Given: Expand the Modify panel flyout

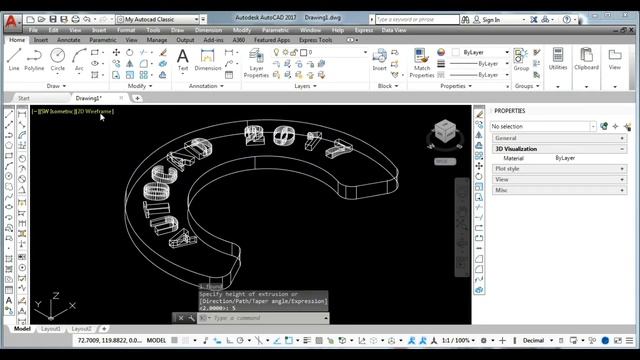Looking at the screenshot, I should 140,86.
